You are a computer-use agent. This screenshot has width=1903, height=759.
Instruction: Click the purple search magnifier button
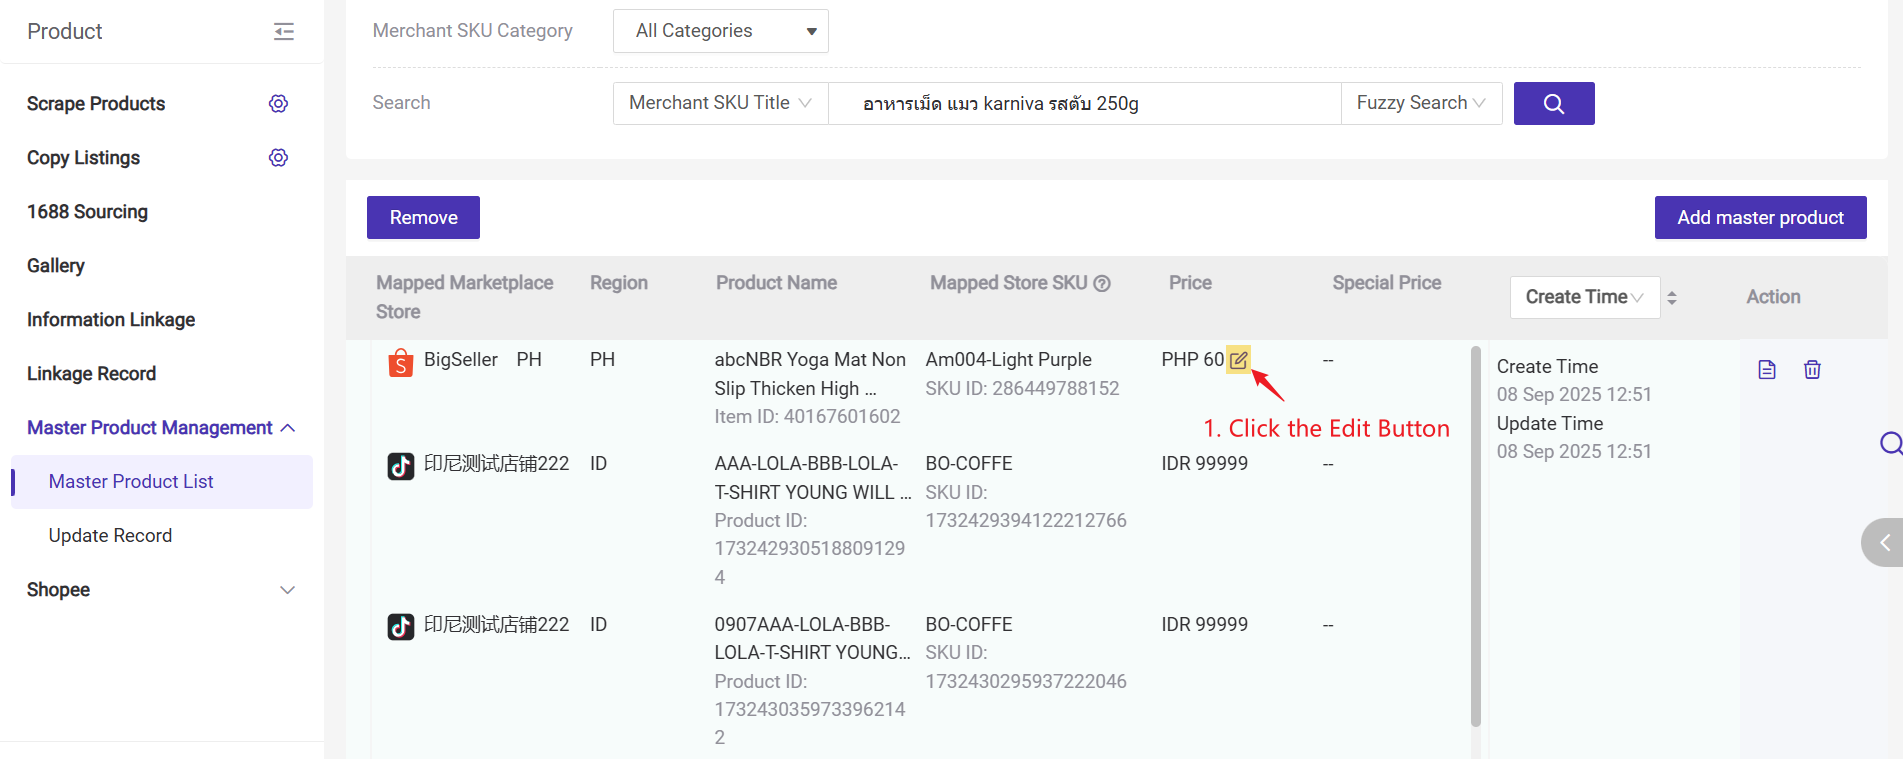point(1554,103)
